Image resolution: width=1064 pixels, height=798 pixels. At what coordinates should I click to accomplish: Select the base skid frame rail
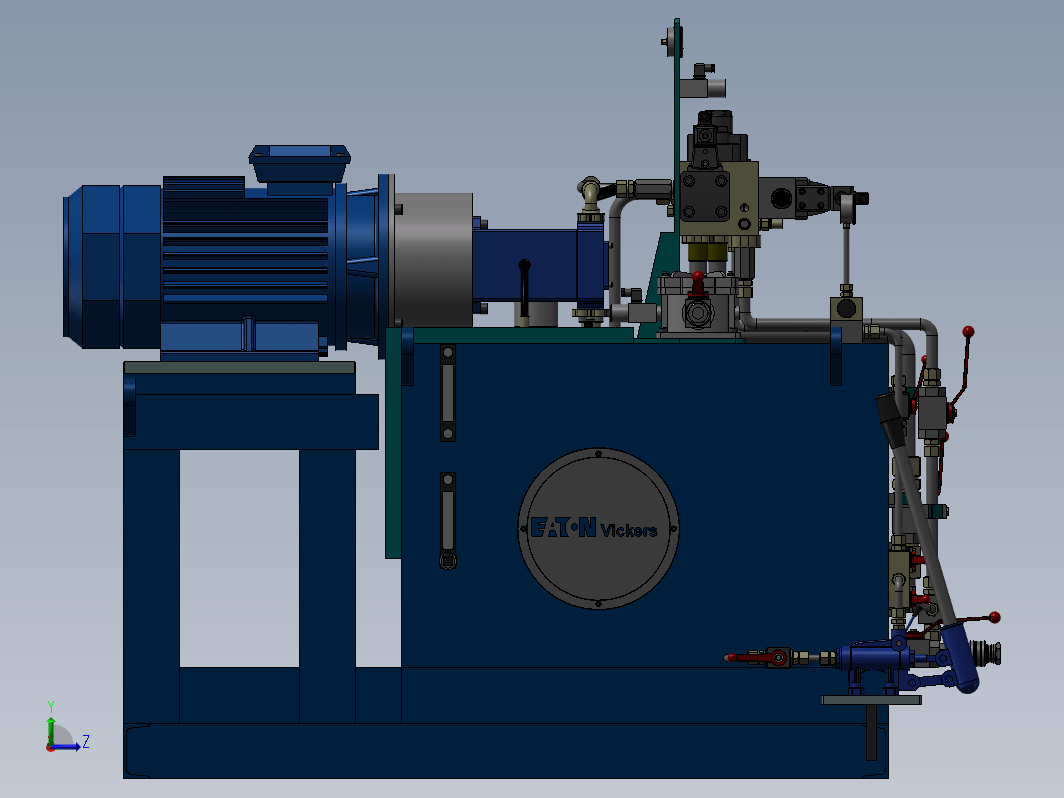(x=506, y=750)
